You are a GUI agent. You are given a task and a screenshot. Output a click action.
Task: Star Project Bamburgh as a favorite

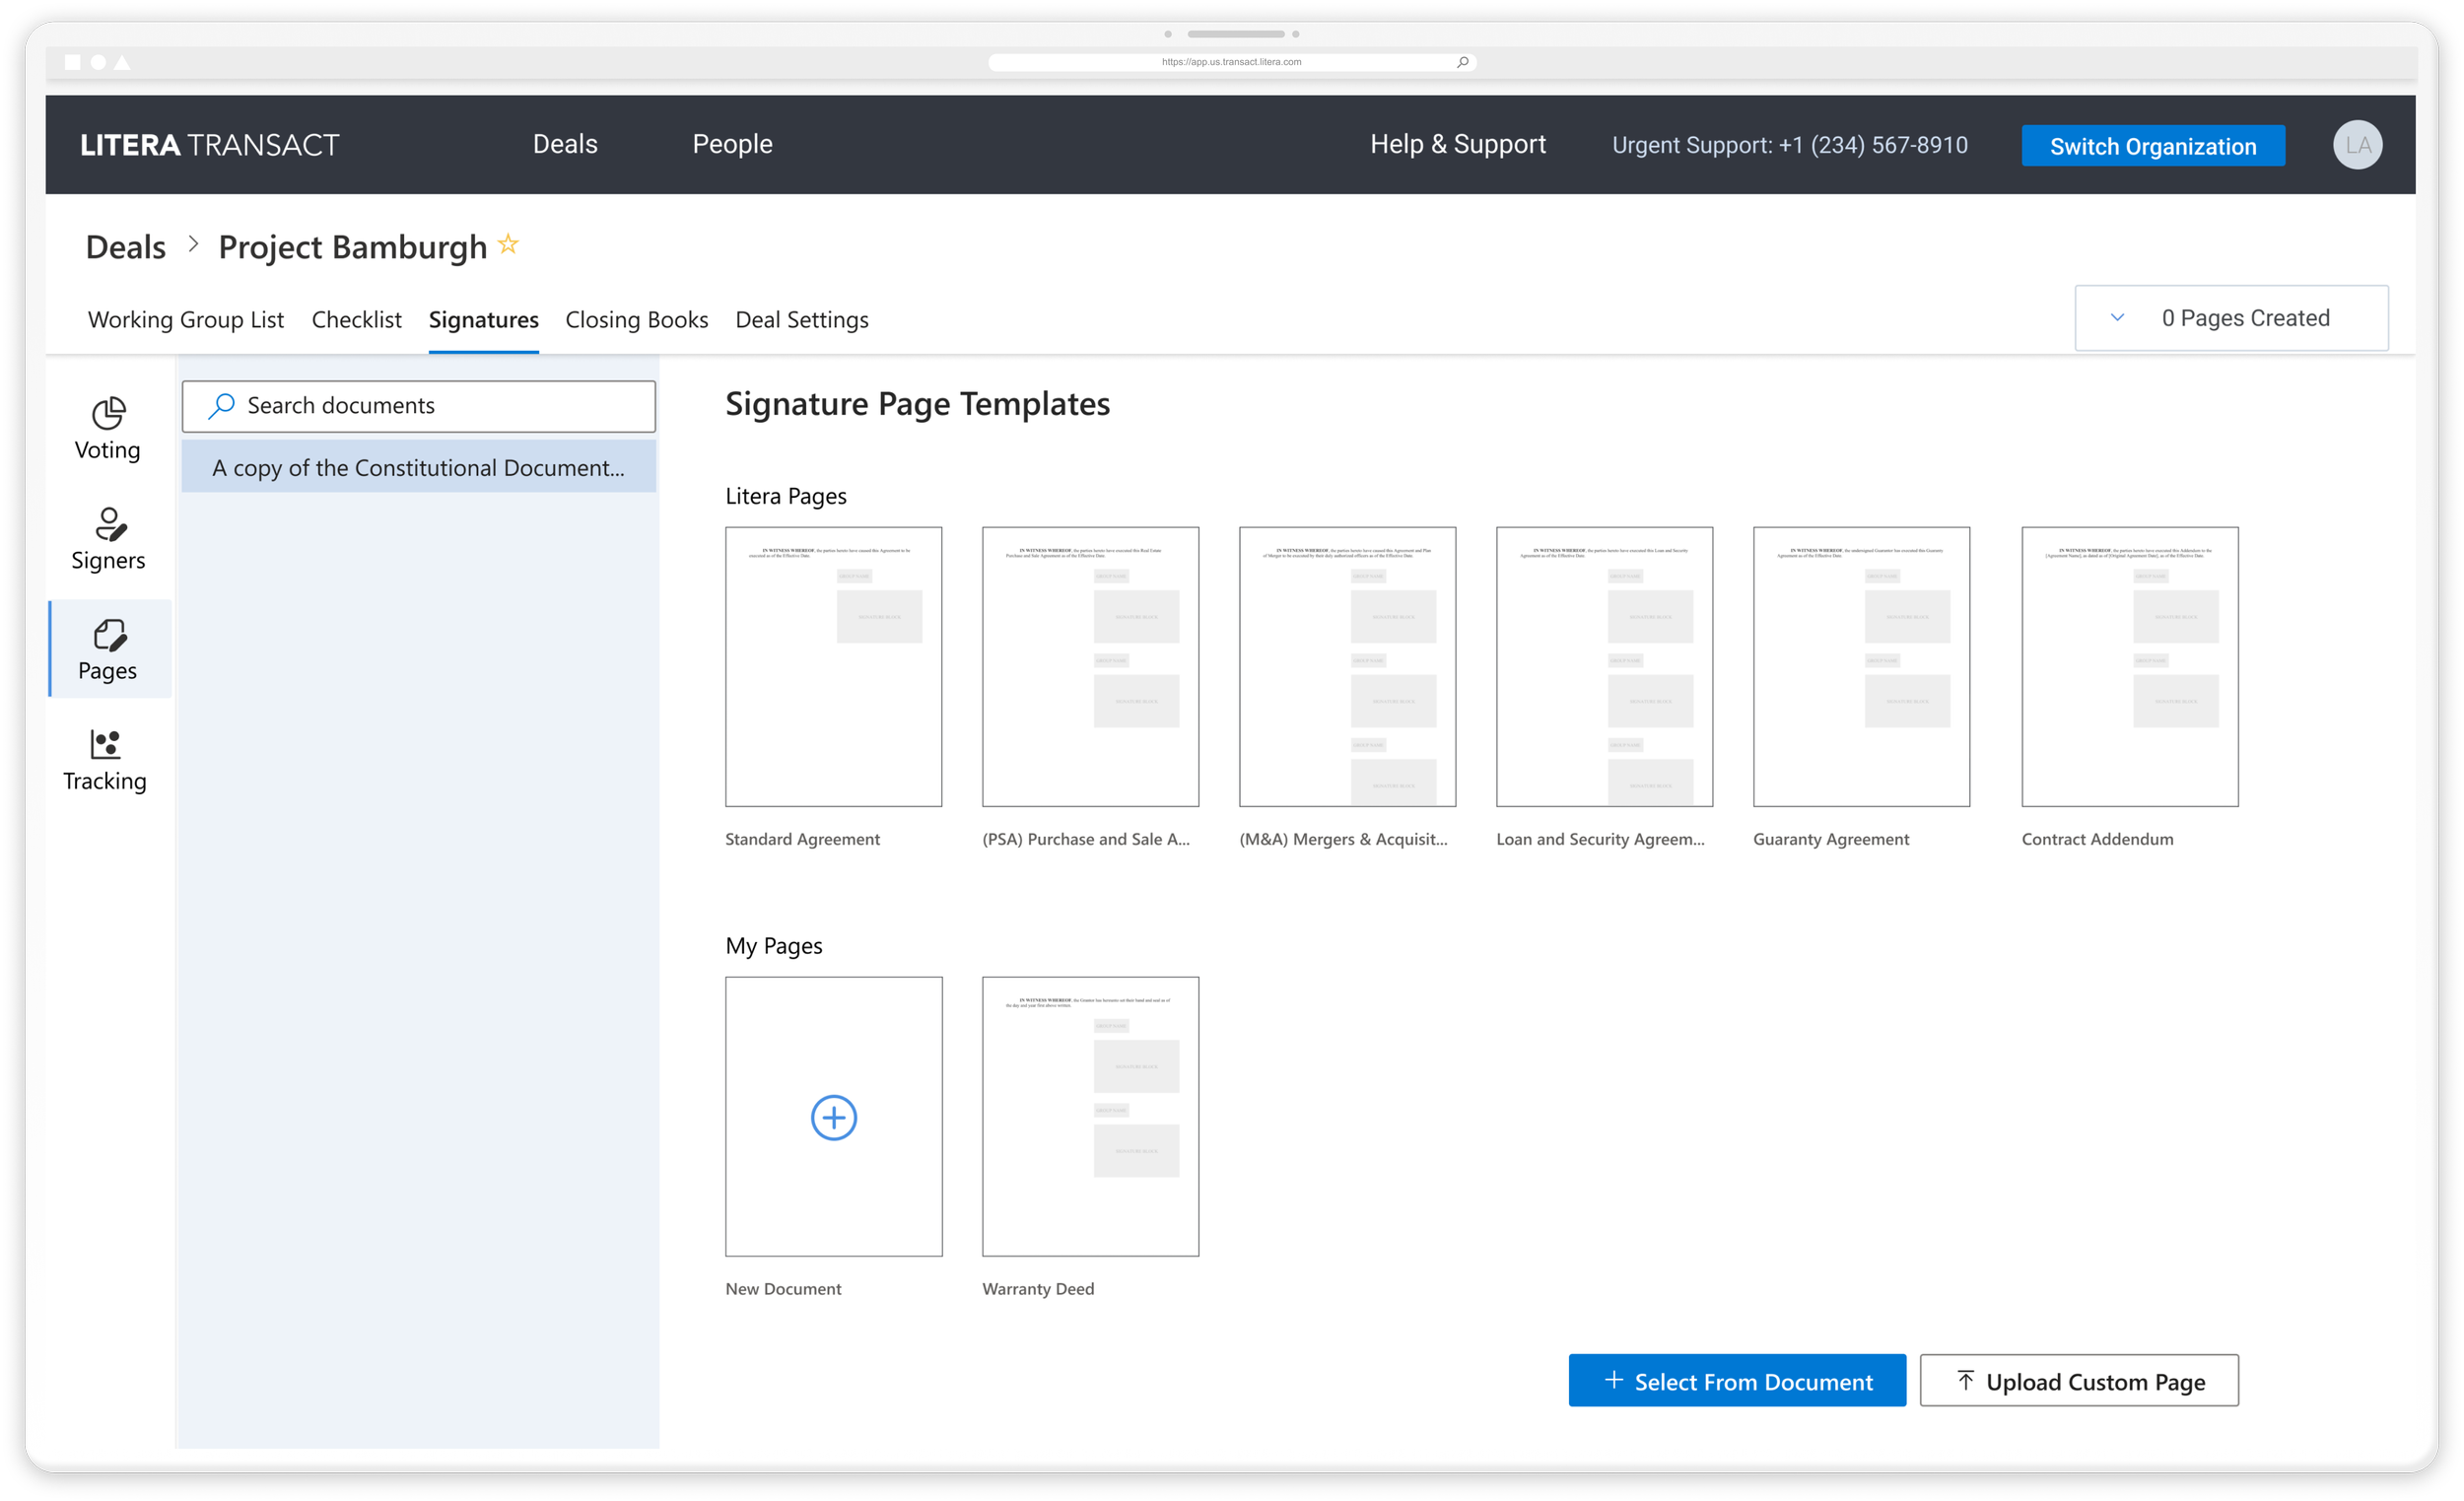[x=508, y=244]
